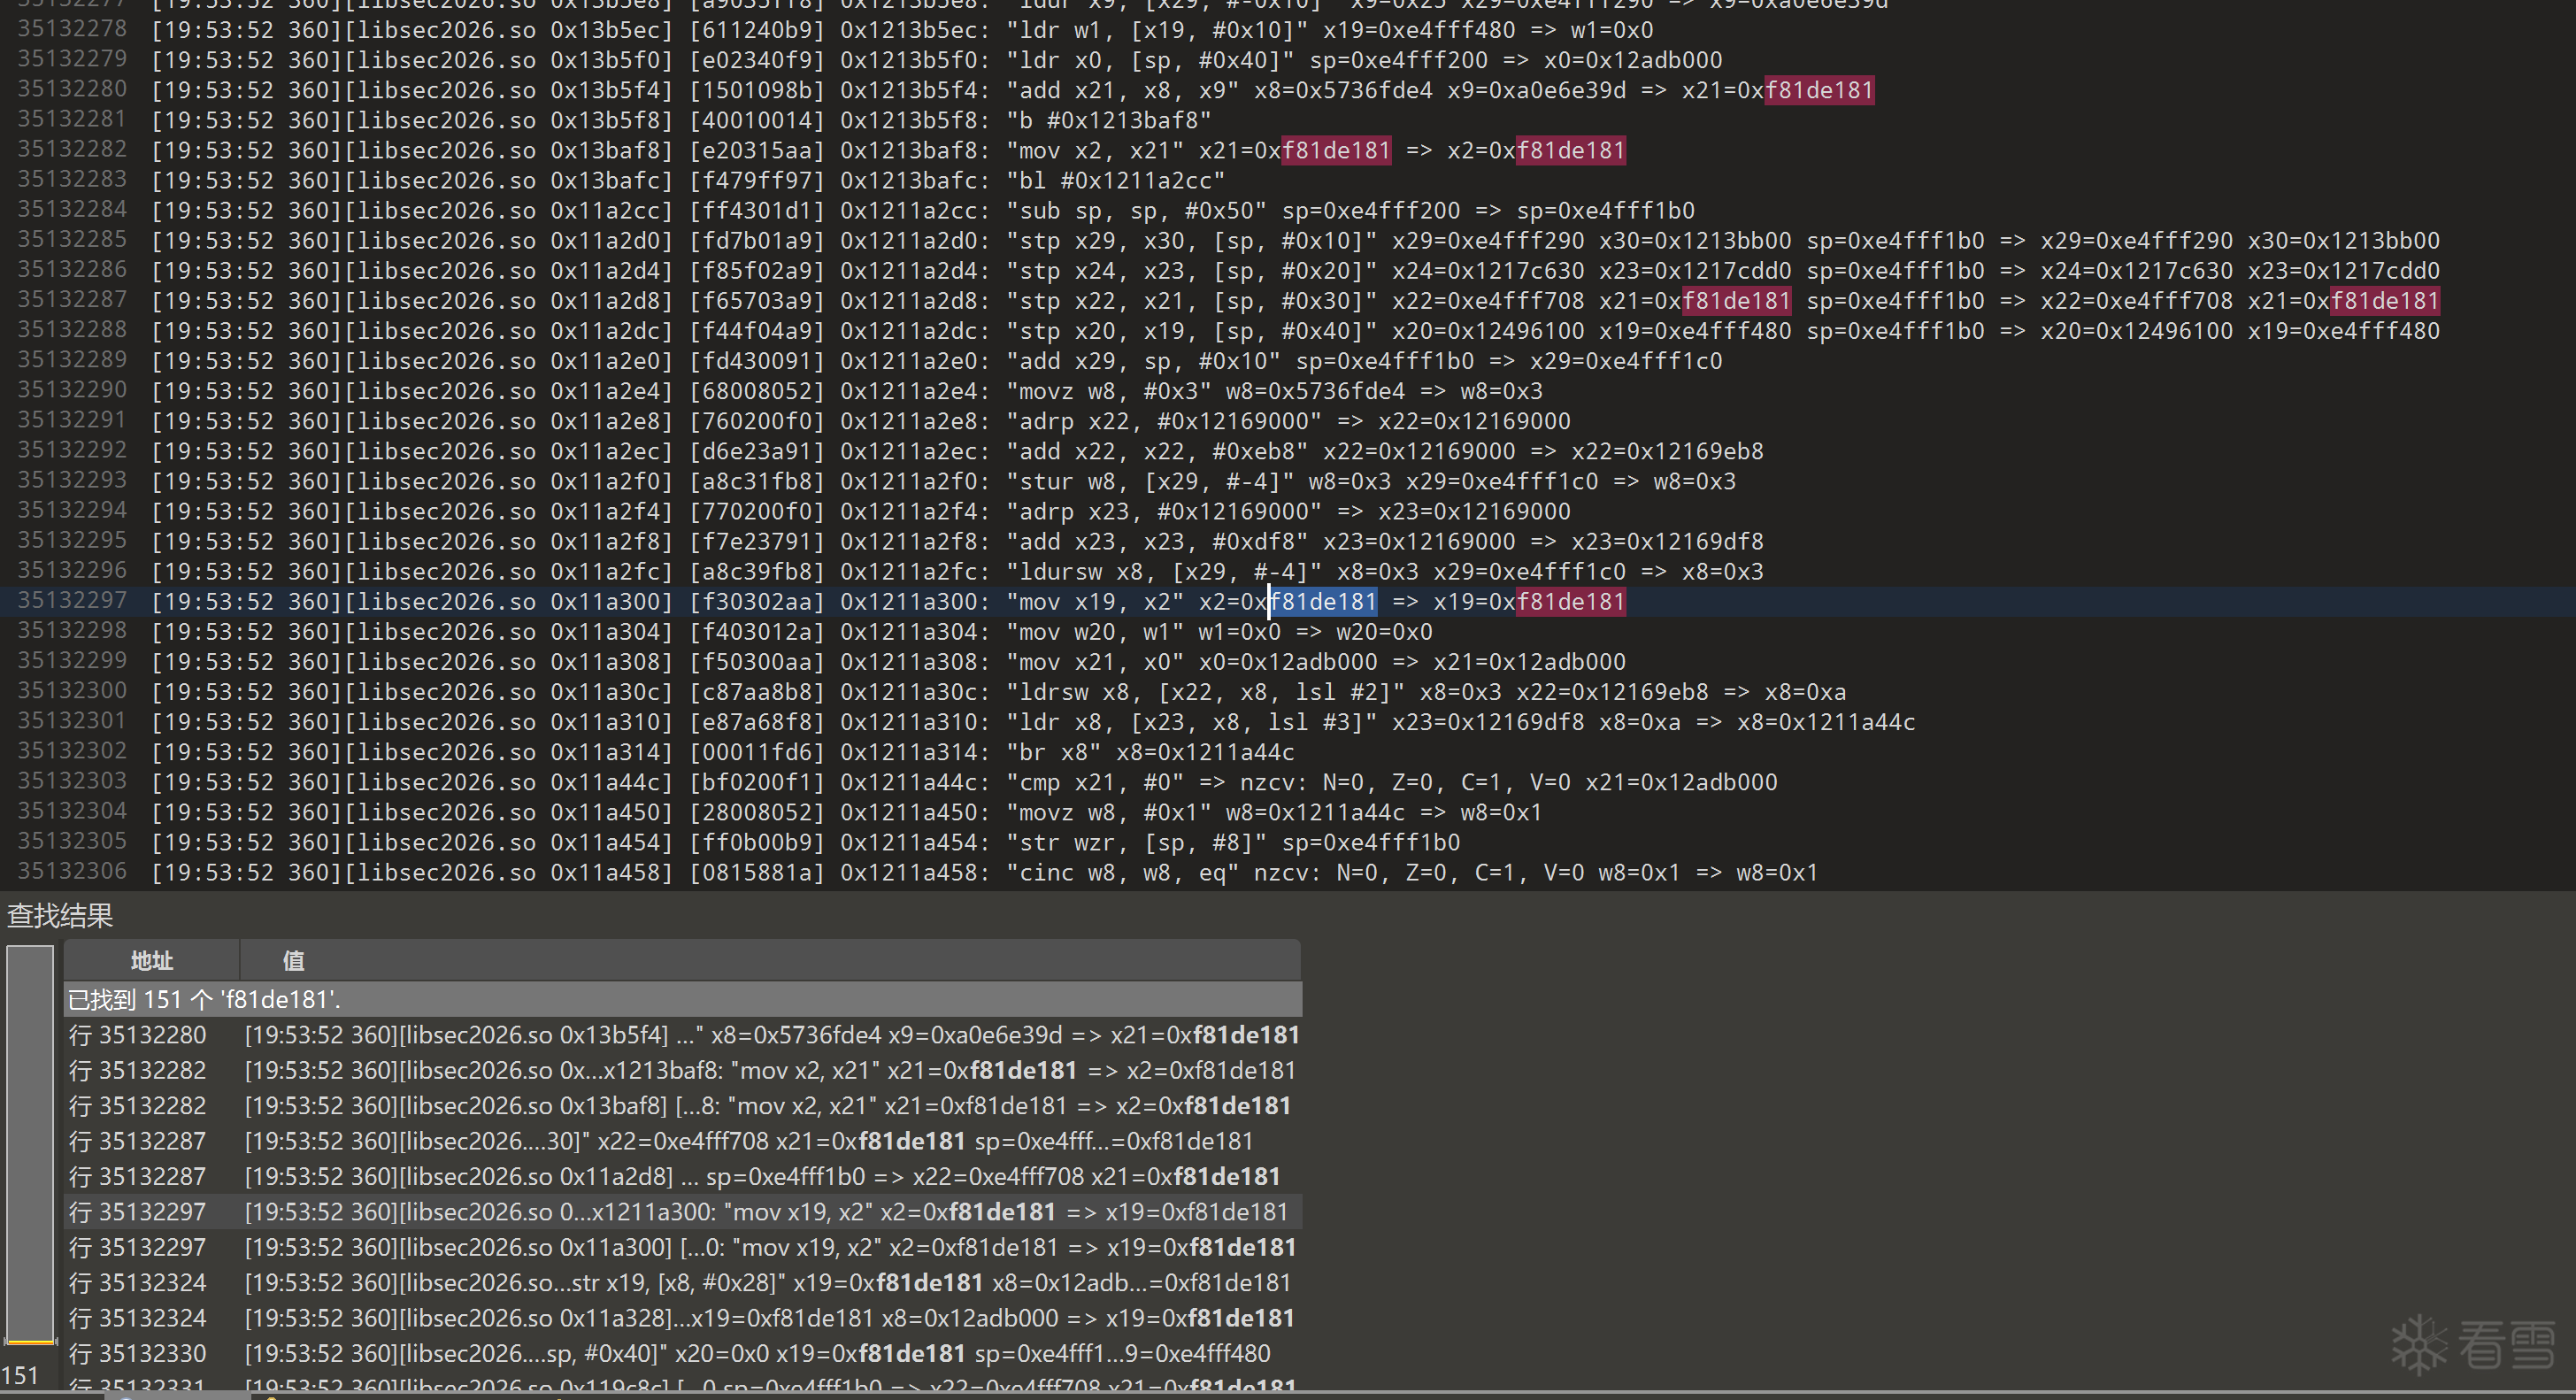Viewport: 2576px width, 1400px height.
Task: Click line number 35132297 in the gutter
Action: pos(72,600)
